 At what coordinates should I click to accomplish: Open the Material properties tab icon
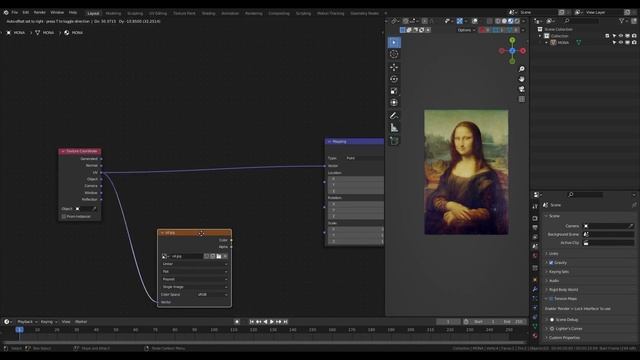point(535,336)
